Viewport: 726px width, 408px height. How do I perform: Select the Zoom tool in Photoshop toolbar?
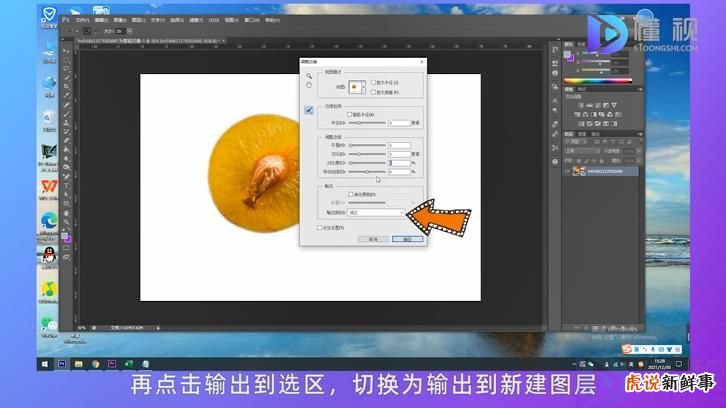[67, 222]
